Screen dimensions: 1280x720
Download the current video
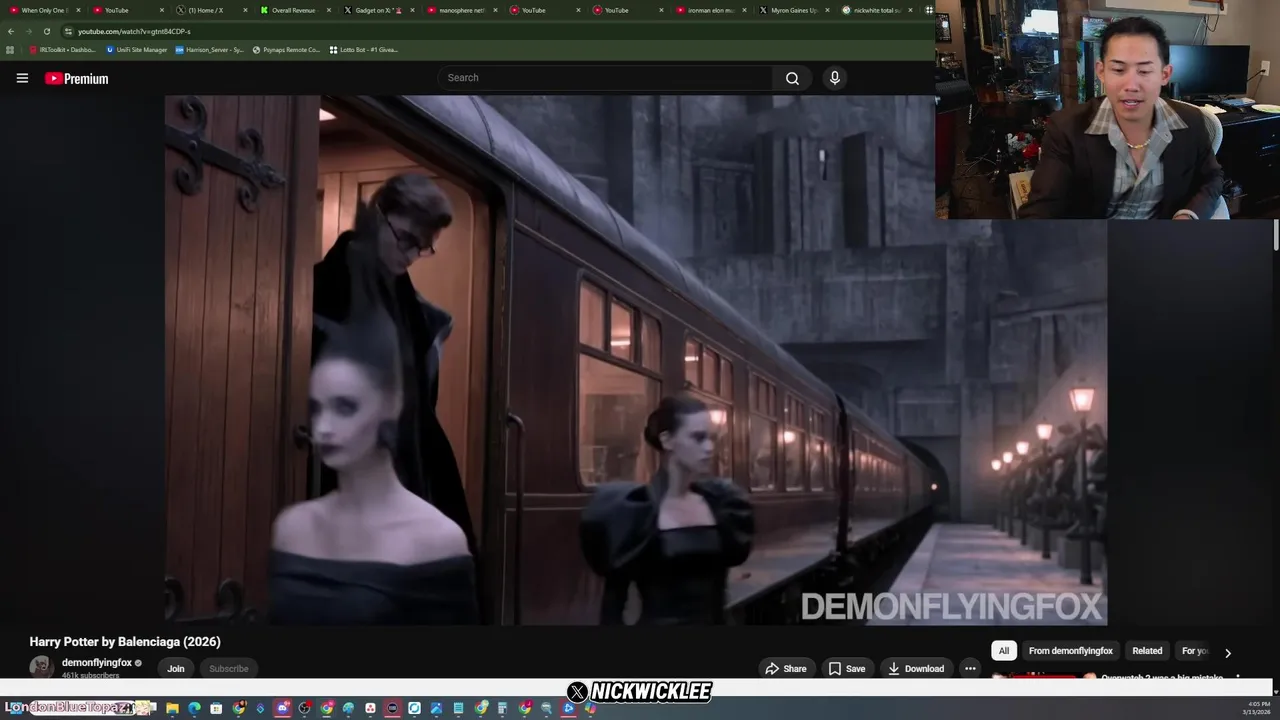point(916,668)
